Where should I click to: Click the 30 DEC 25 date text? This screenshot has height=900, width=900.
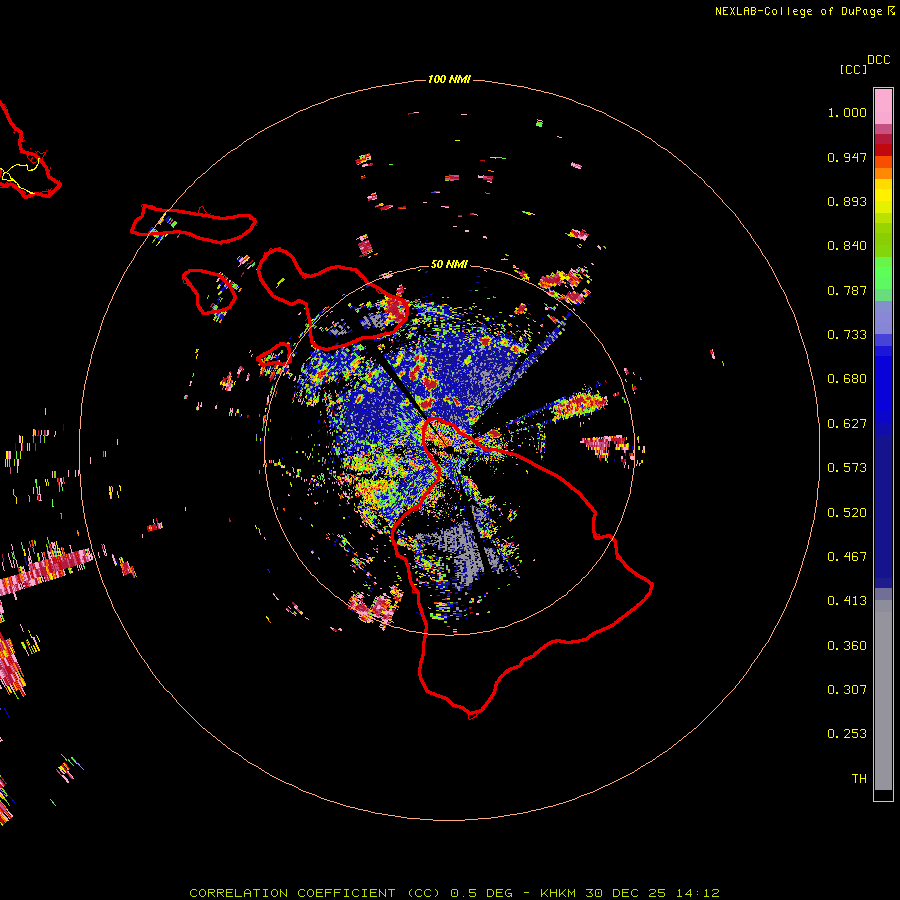pos(627,893)
